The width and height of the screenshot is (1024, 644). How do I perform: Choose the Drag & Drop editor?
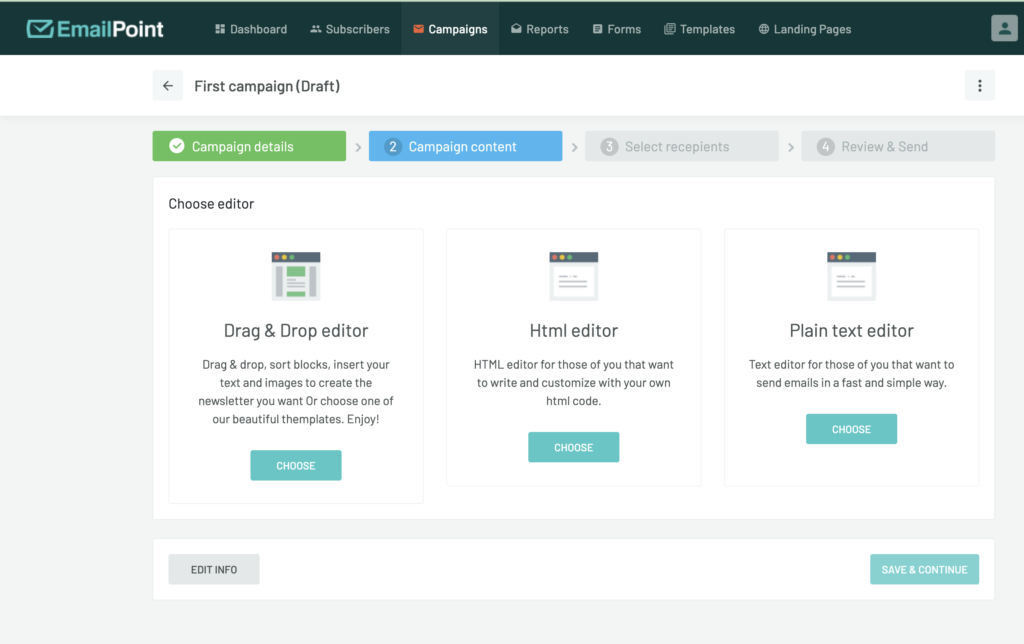tap(296, 465)
